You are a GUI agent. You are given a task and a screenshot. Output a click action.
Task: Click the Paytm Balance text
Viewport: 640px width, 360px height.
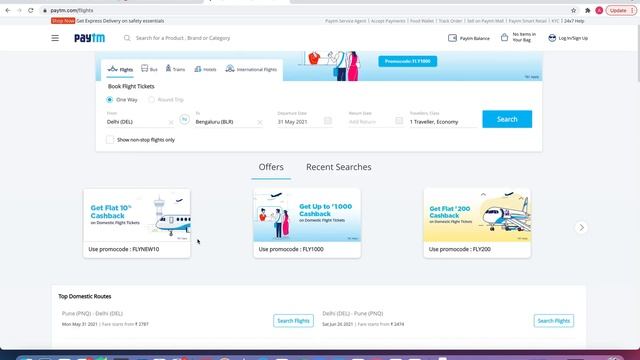pos(475,38)
